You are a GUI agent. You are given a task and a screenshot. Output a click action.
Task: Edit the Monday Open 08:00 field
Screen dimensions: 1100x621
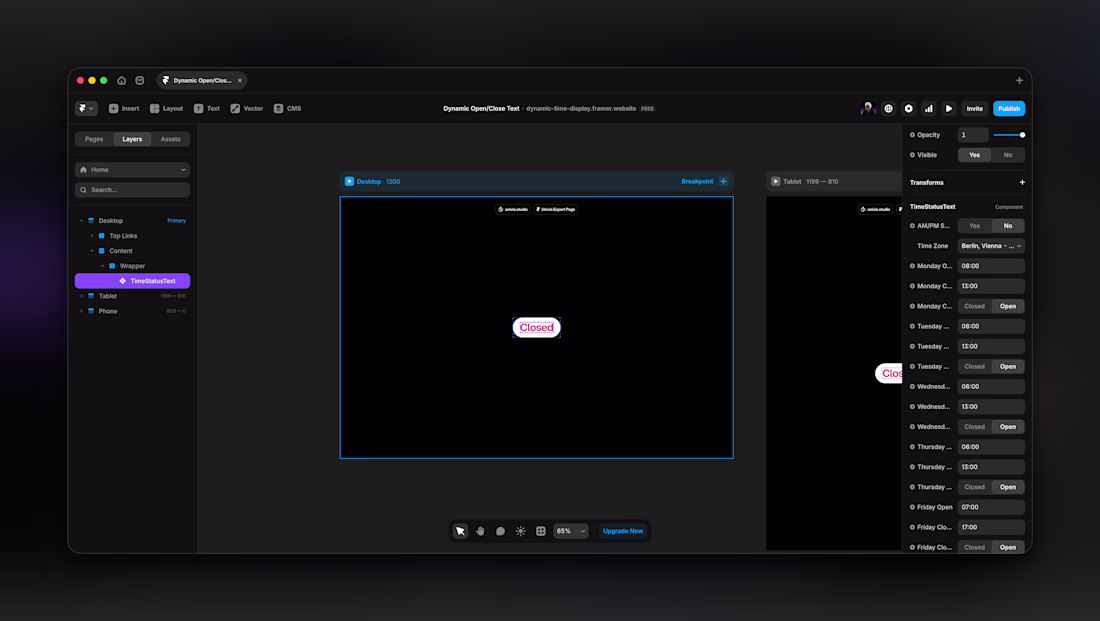[x=991, y=266]
